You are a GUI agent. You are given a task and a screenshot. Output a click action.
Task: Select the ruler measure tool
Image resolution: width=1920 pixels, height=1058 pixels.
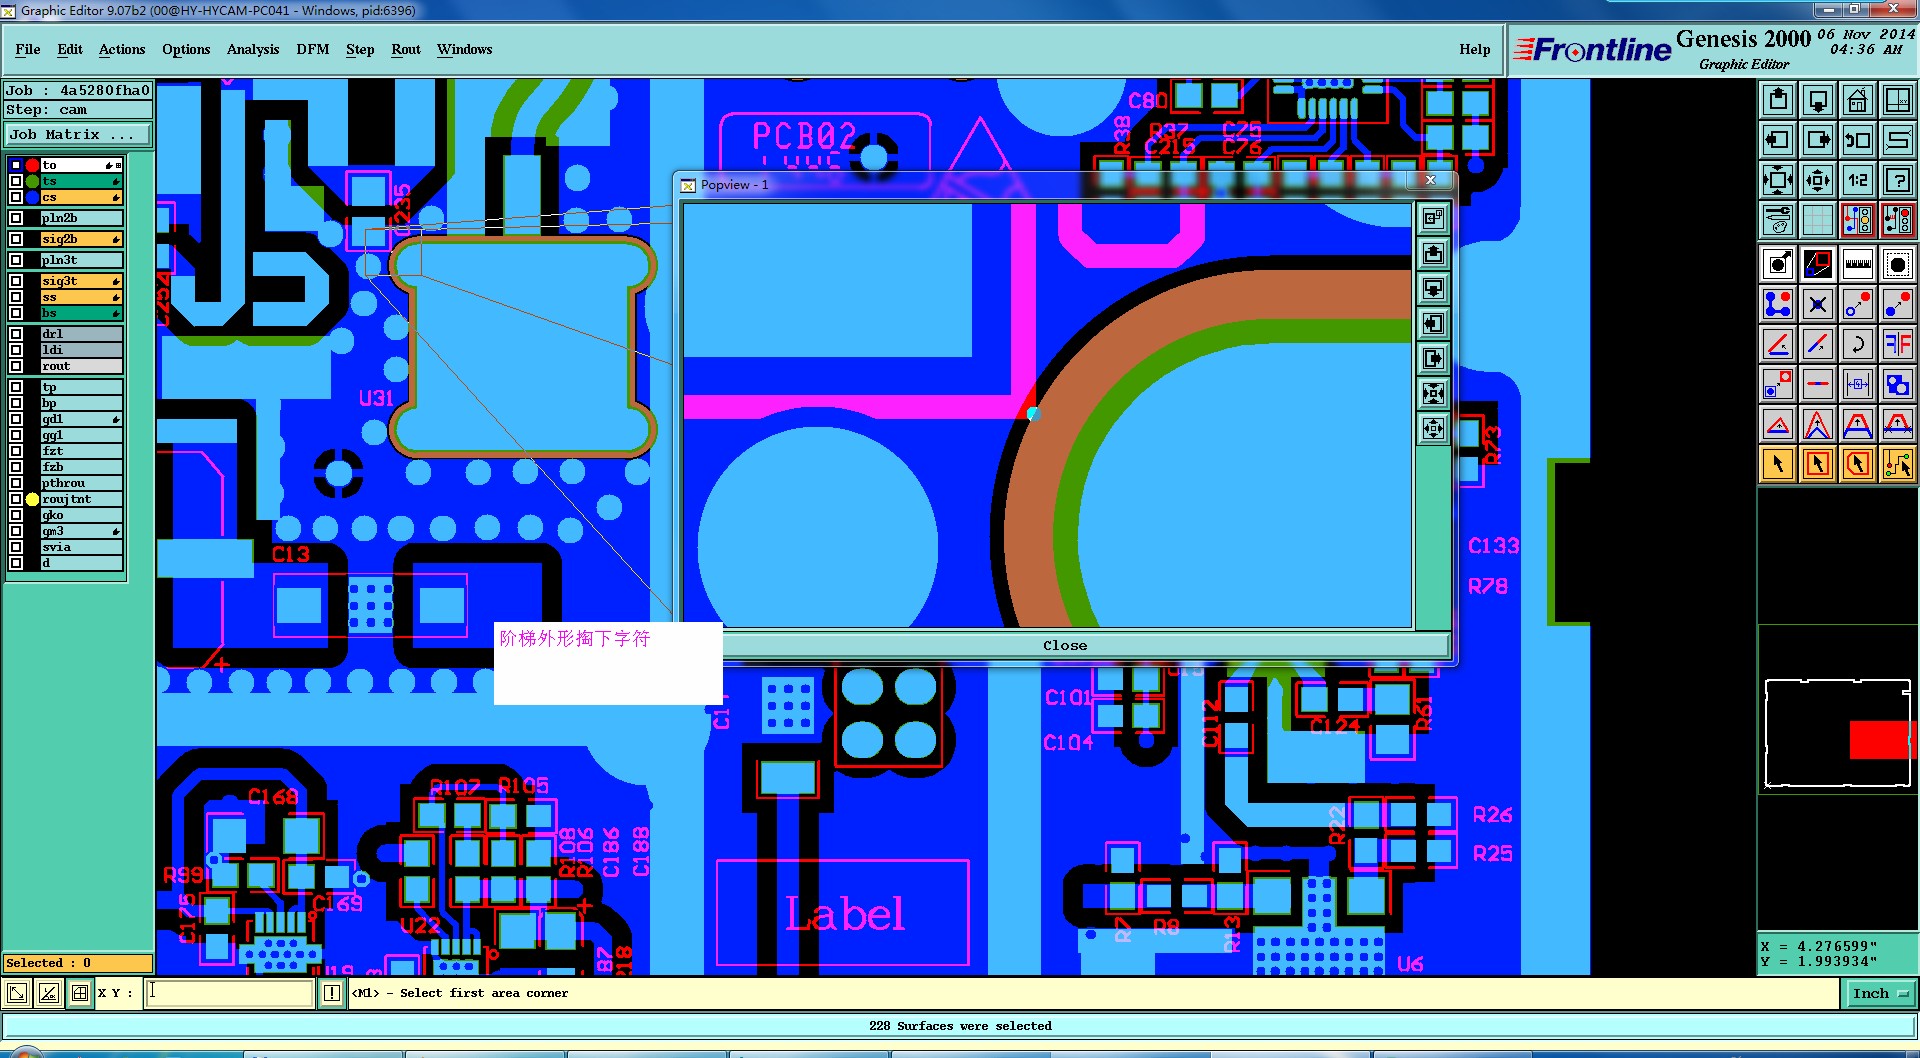tap(1858, 264)
